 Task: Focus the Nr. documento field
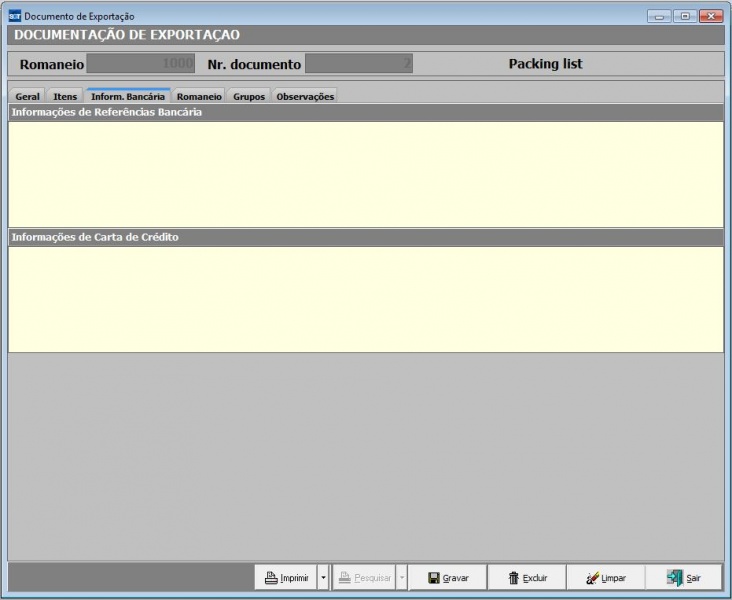click(358, 64)
